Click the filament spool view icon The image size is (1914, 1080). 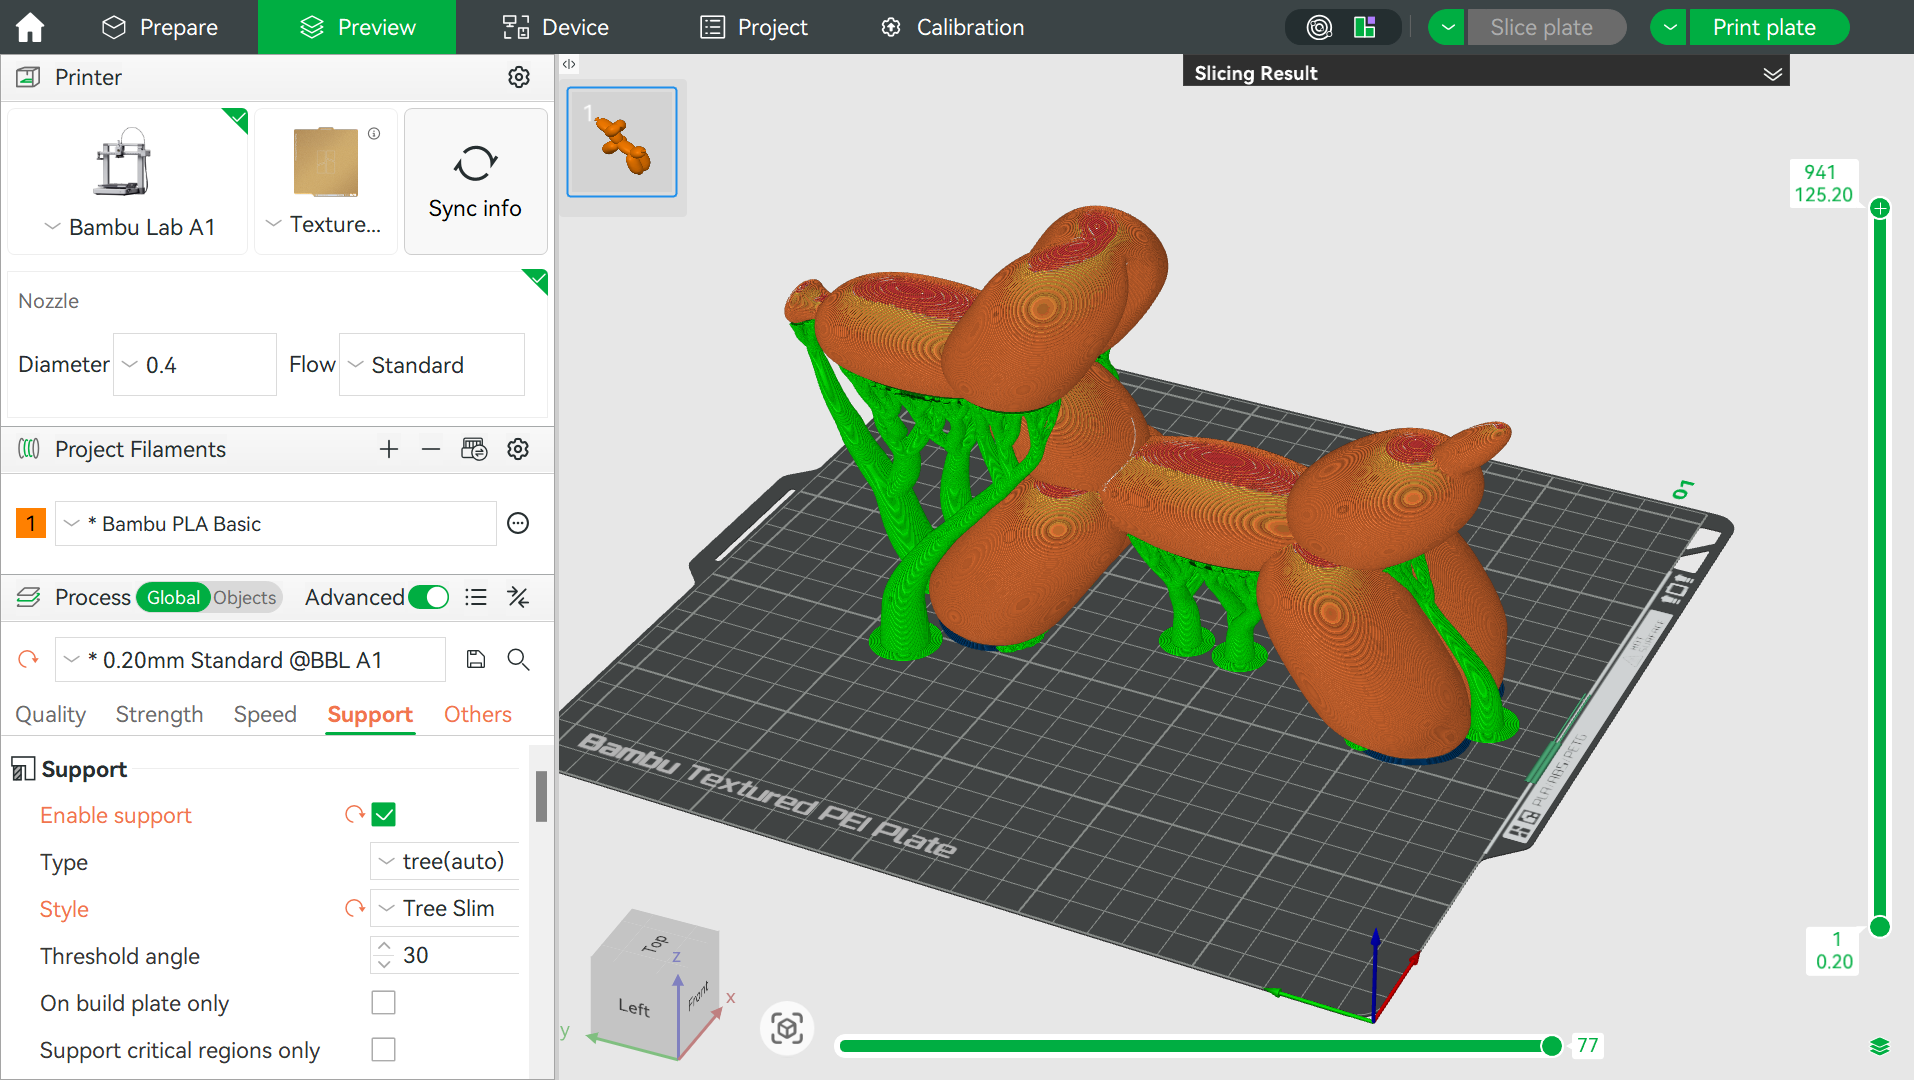tap(1320, 27)
